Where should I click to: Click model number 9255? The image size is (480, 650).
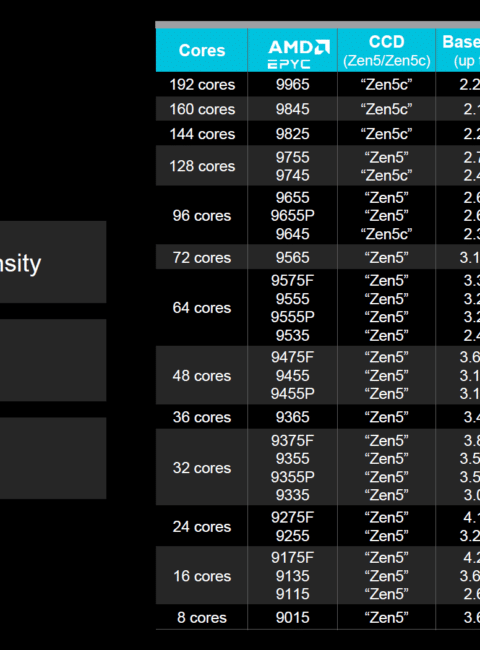[x=293, y=535]
